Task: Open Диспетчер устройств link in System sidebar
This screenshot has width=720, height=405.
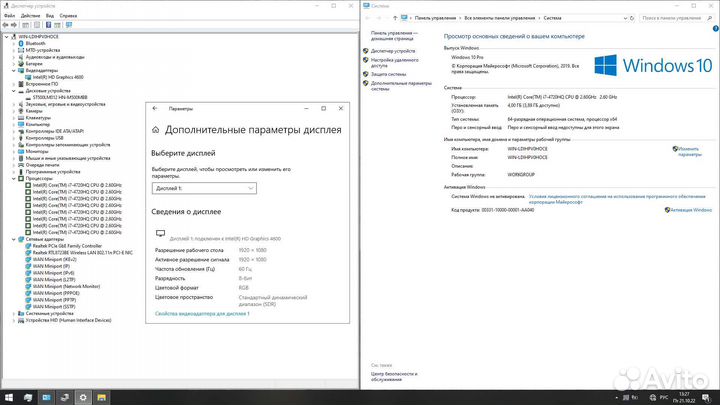Action: 393,51
